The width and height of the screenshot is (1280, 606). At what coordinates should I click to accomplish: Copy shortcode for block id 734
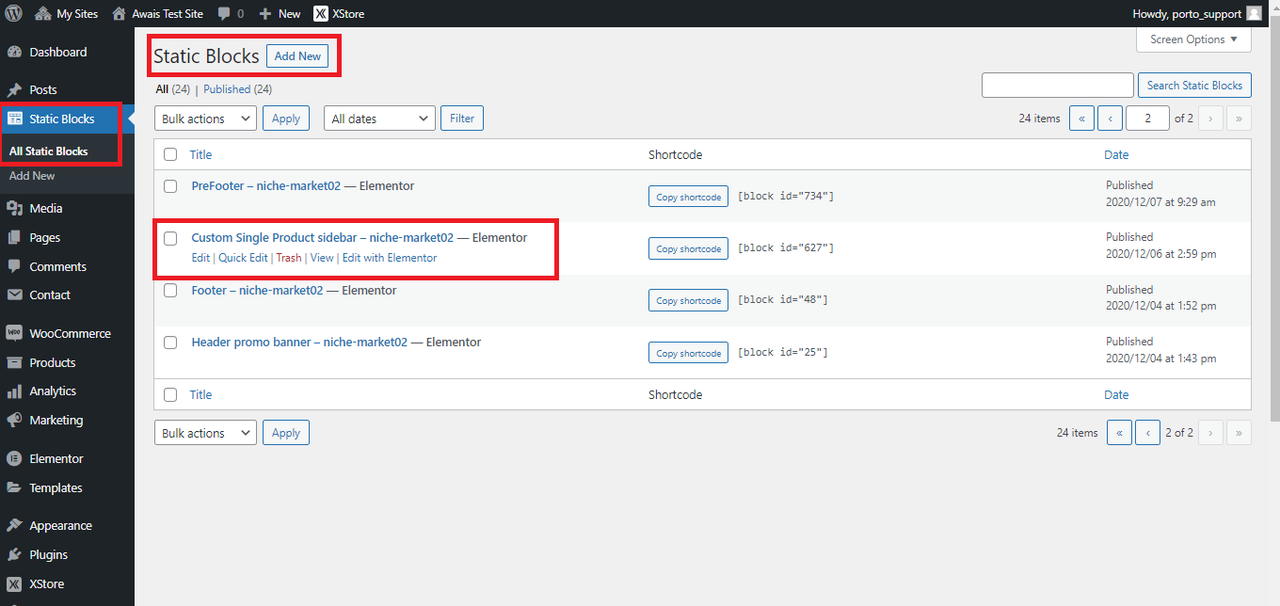[688, 197]
